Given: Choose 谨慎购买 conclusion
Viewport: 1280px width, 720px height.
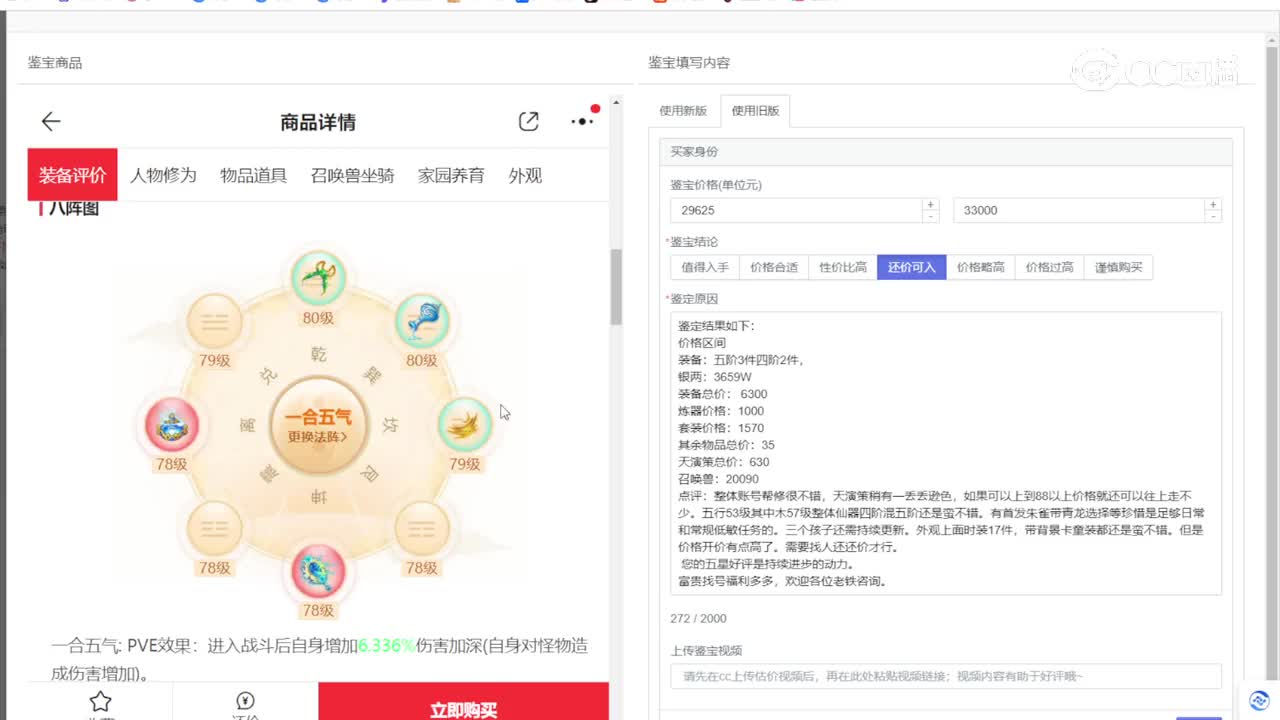Looking at the screenshot, I should tap(1118, 267).
